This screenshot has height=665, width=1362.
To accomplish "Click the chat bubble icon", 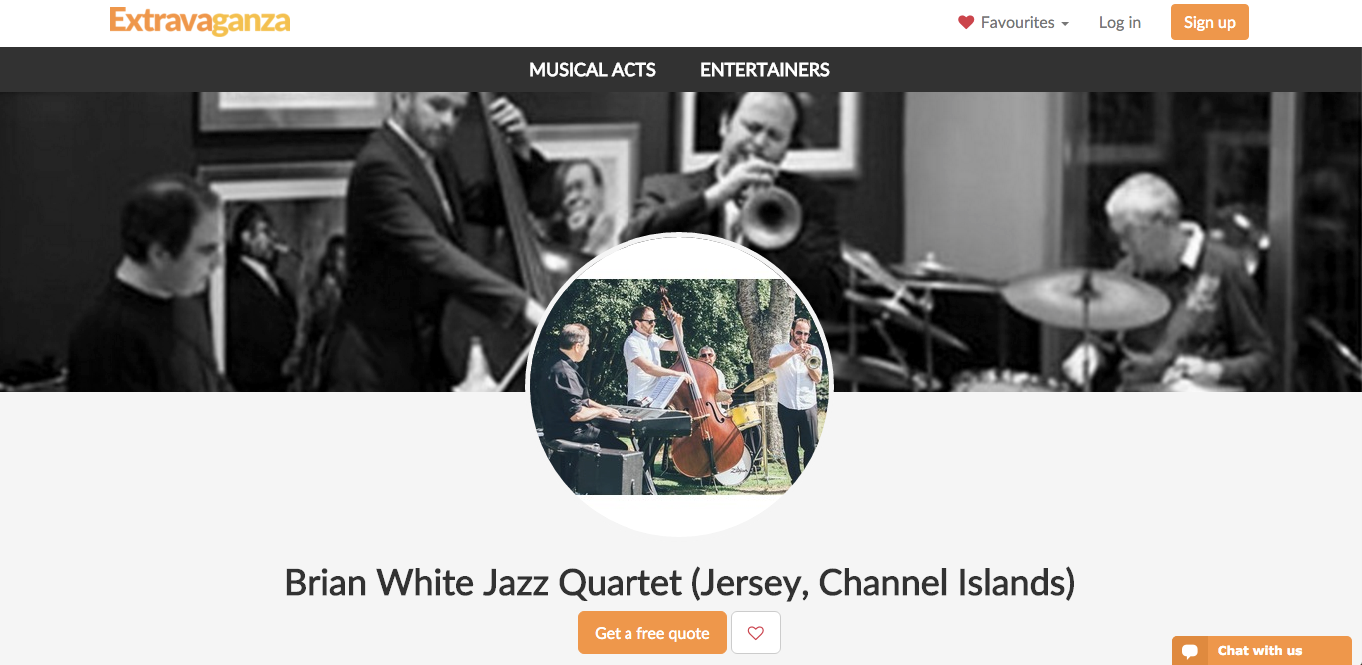I will (x=1190, y=651).
